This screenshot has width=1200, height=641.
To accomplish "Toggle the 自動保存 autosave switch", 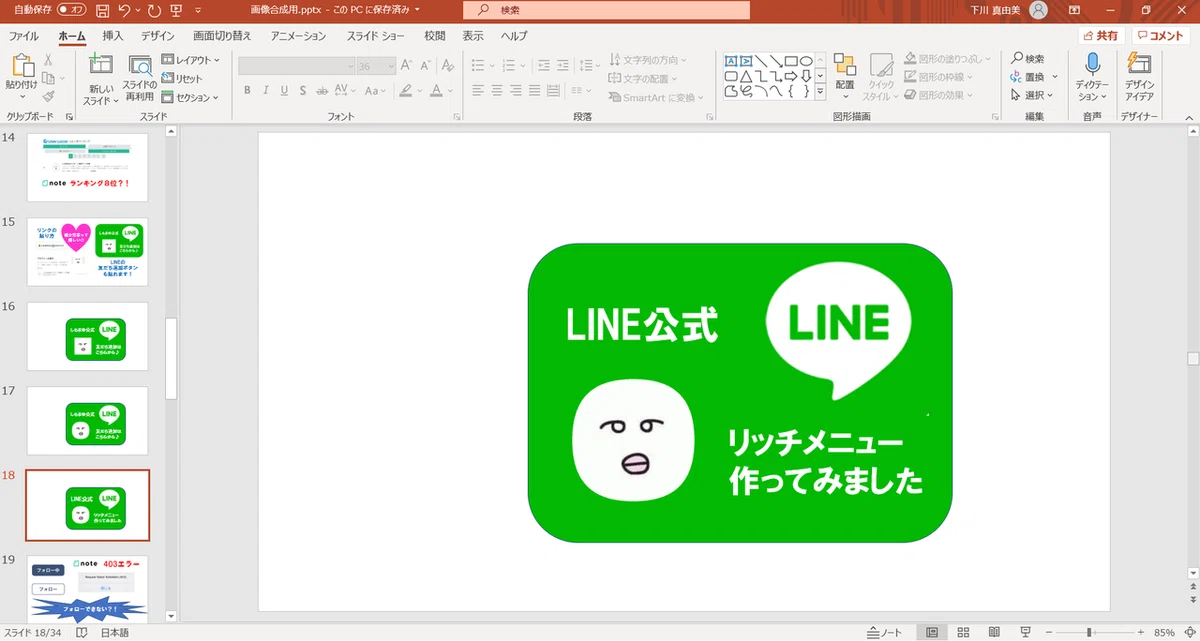I will (71, 9).
